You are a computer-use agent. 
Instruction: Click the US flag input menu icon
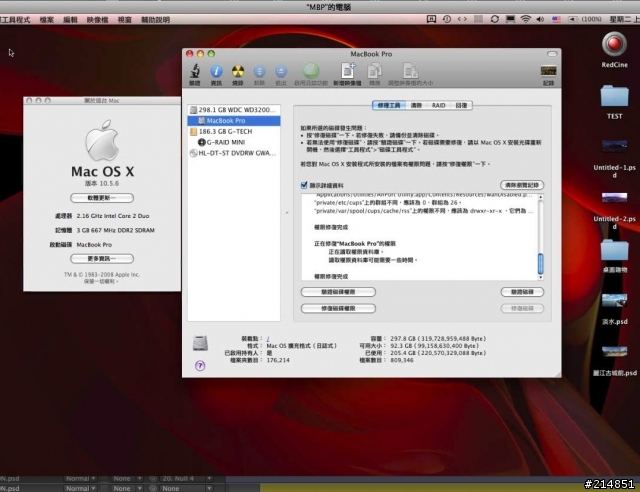(x=556, y=19)
